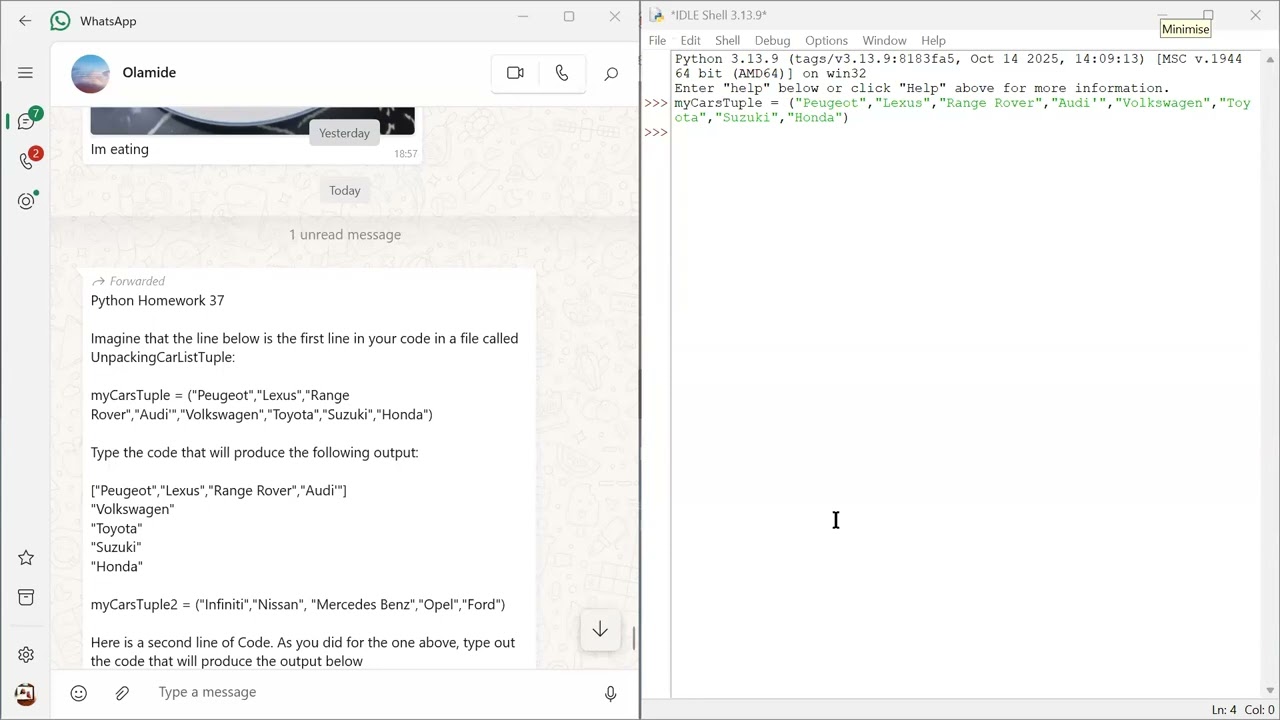Click the 'myCarsTuple2' line in message
Image resolution: width=1280 pixels, height=720 pixels.
(x=298, y=604)
